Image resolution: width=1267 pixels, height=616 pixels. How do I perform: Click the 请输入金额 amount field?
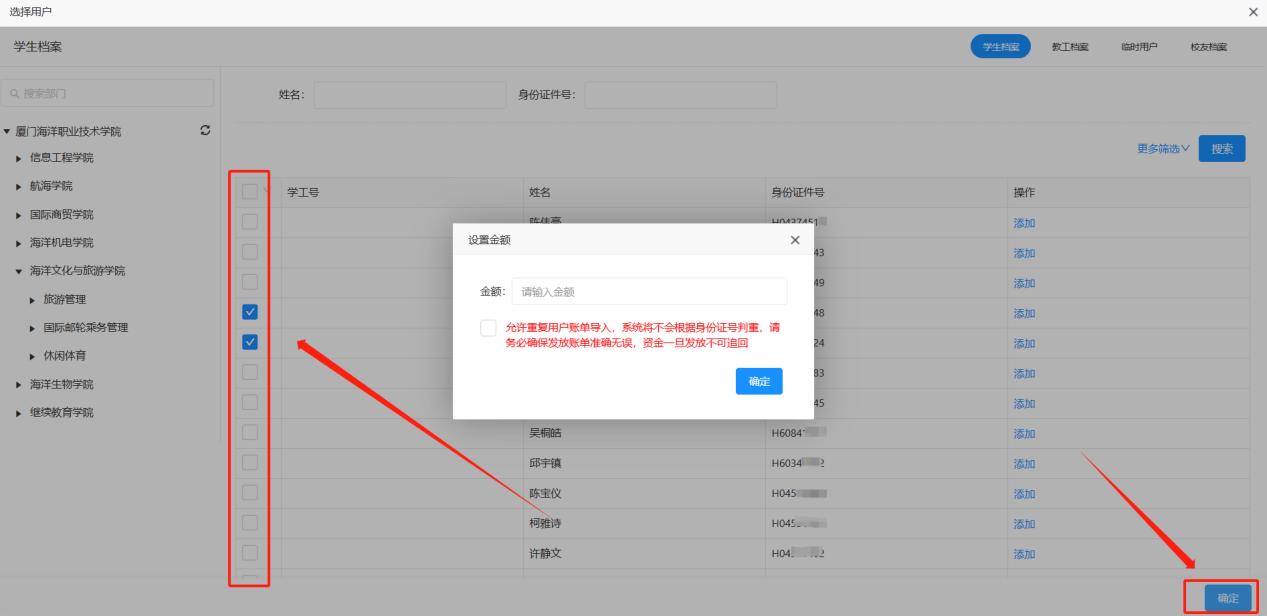649,292
